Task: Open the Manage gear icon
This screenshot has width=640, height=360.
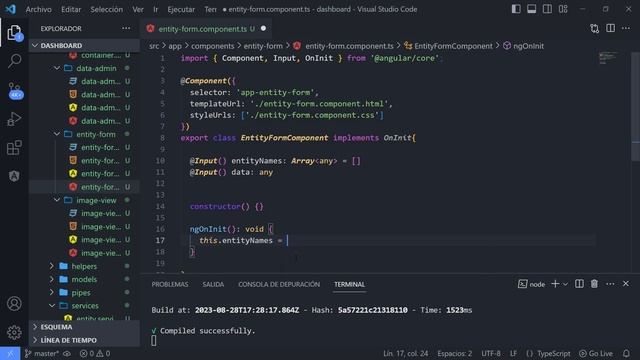Action: pyautogui.click(x=14, y=332)
